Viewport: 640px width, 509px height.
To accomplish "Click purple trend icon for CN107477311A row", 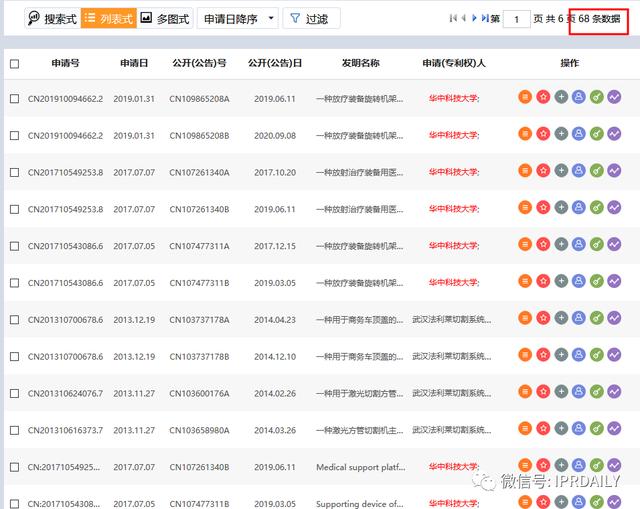I will pos(614,244).
